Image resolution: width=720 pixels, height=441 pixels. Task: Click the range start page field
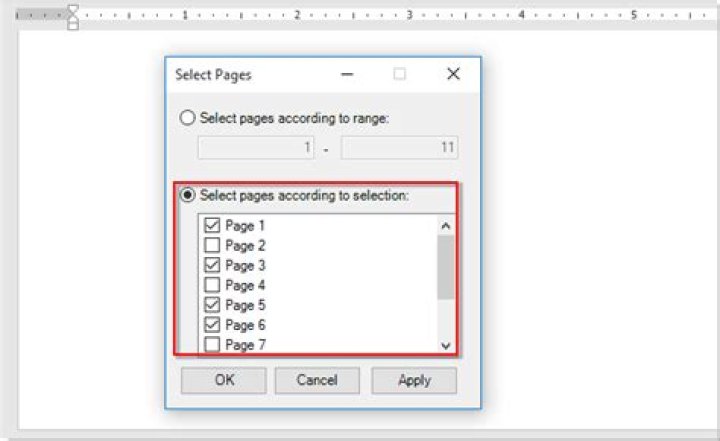pyautogui.click(x=256, y=148)
